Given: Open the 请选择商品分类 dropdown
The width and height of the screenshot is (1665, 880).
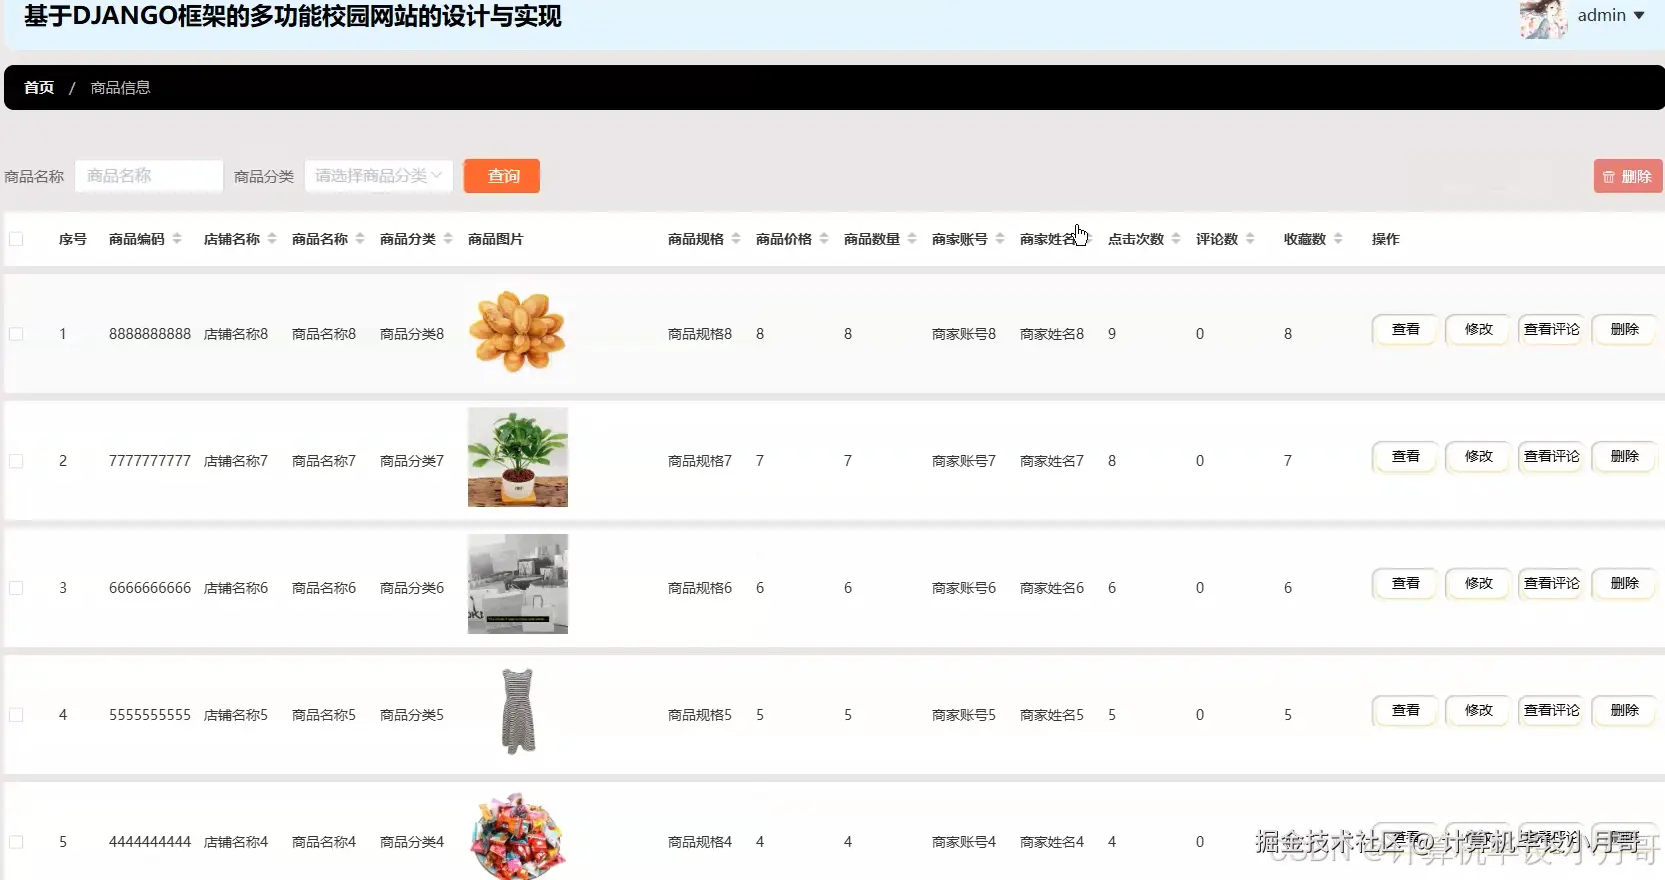Looking at the screenshot, I should point(379,176).
